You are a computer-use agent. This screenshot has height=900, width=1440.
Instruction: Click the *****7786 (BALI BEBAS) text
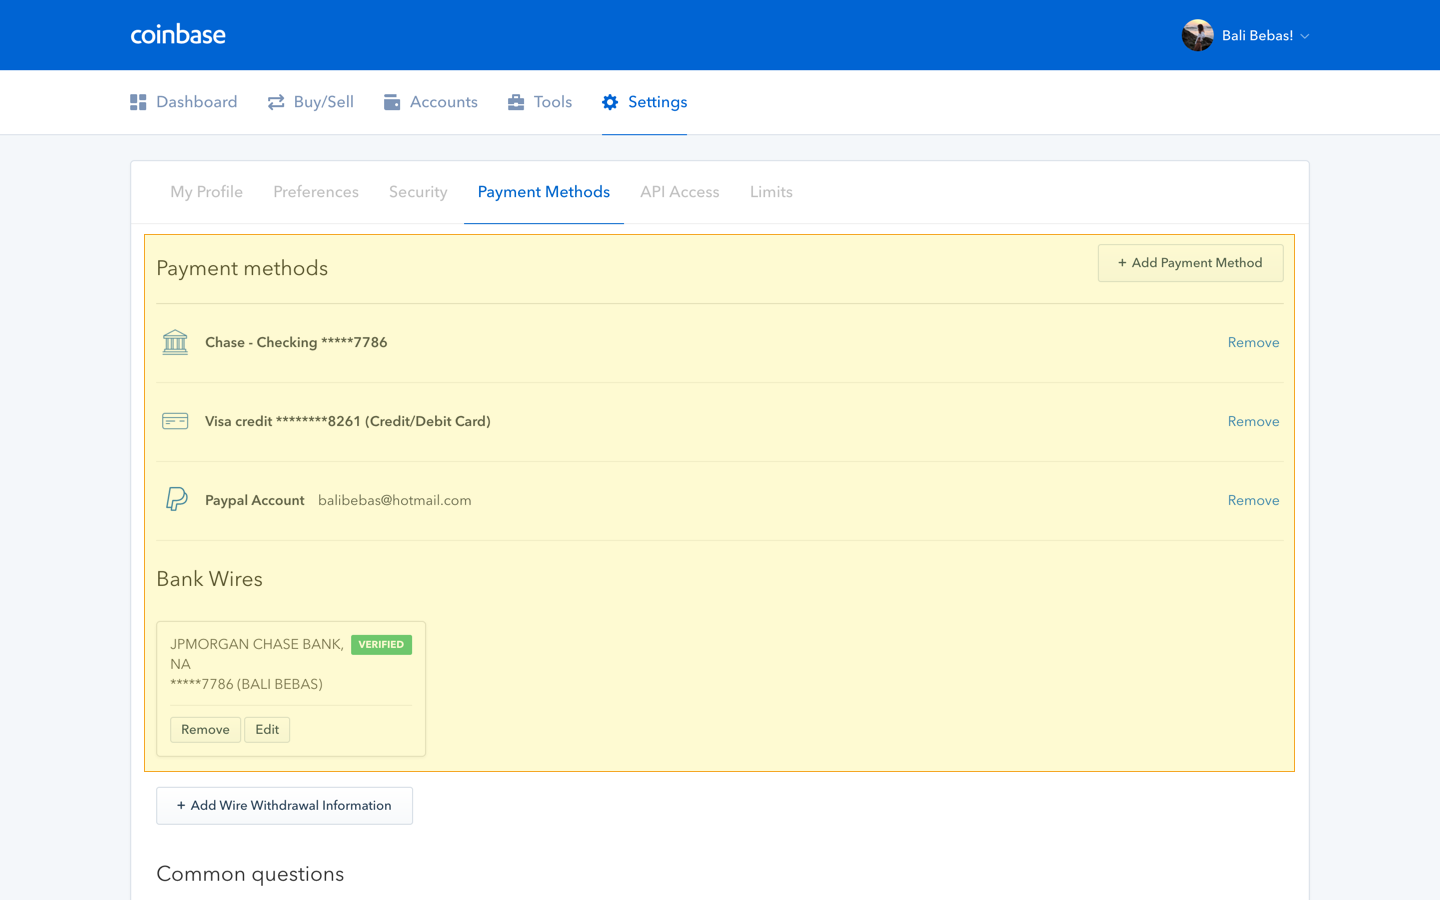(246, 684)
